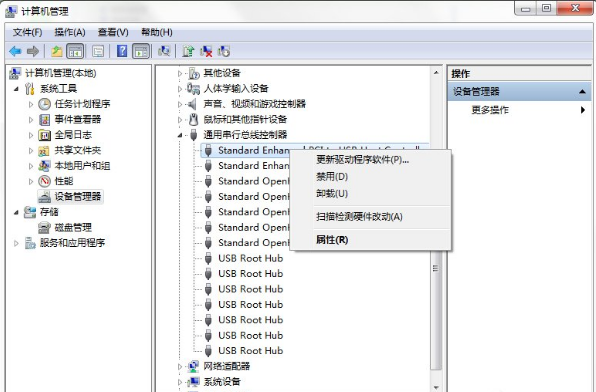This screenshot has height=392, width=596.
Task: Click the Forward arrow toolbar icon
Action: (x=33, y=51)
